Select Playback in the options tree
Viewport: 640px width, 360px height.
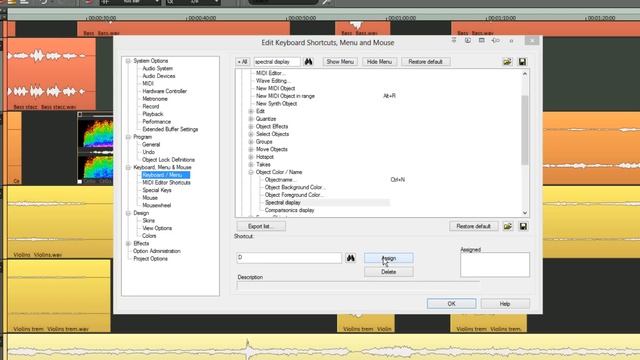click(x=153, y=114)
